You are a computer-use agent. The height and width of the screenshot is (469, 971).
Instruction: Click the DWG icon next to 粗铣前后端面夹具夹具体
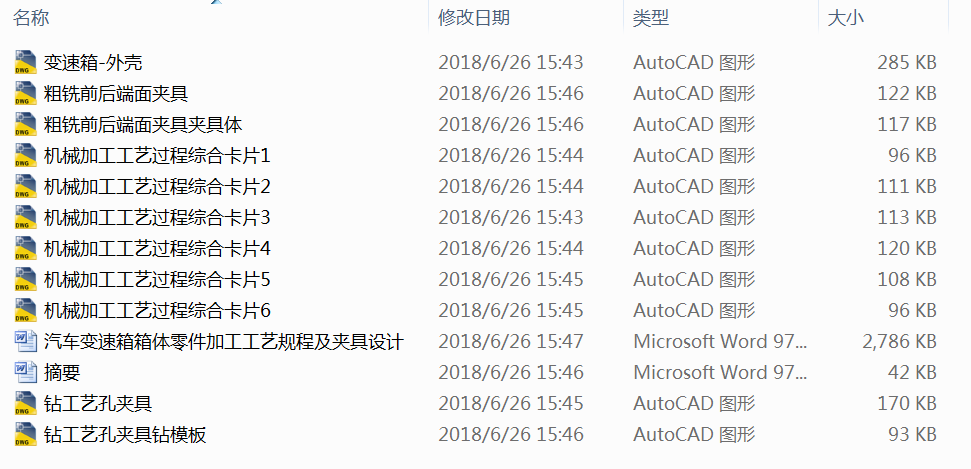26,125
